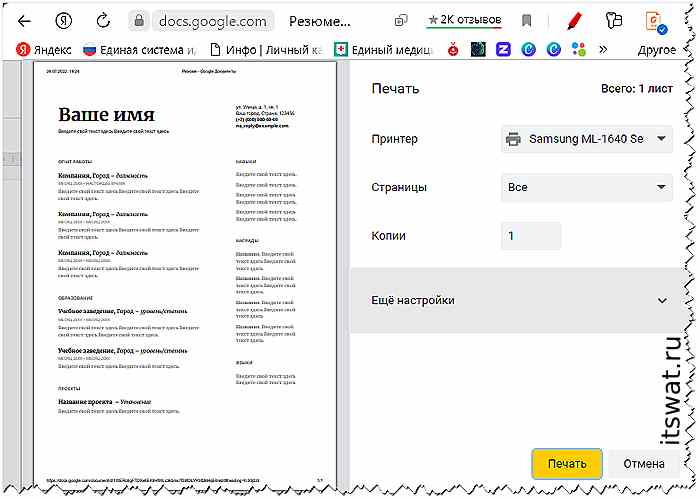Click the padlock site security icon

139,20
